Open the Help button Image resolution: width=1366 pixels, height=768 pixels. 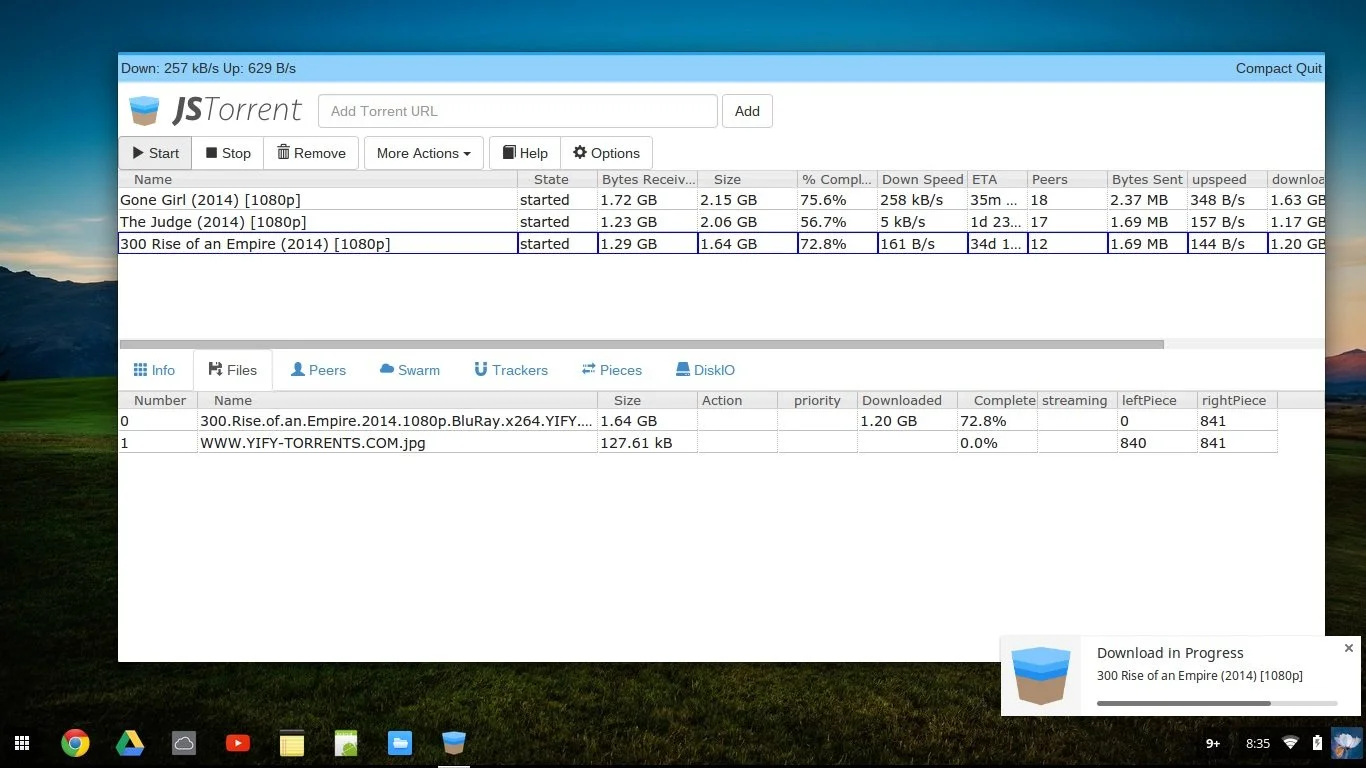click(x=525, y=153)
